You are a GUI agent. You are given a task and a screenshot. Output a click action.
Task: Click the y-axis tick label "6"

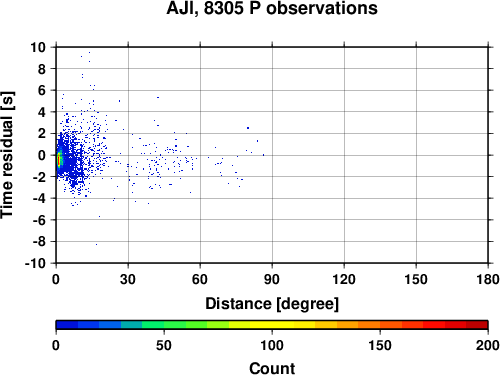pyautogui.click(x=42, y=90)
